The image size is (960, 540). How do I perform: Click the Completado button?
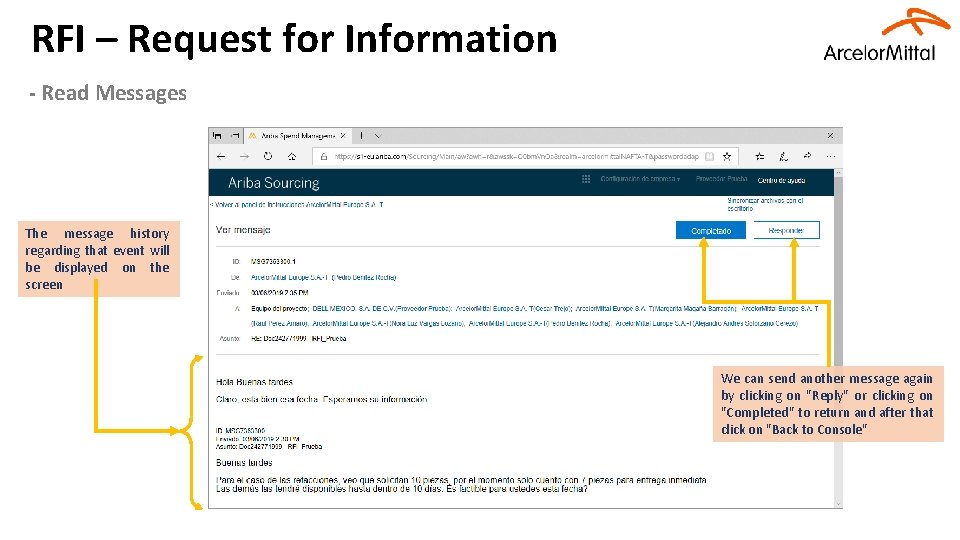(x=711, y=230)
